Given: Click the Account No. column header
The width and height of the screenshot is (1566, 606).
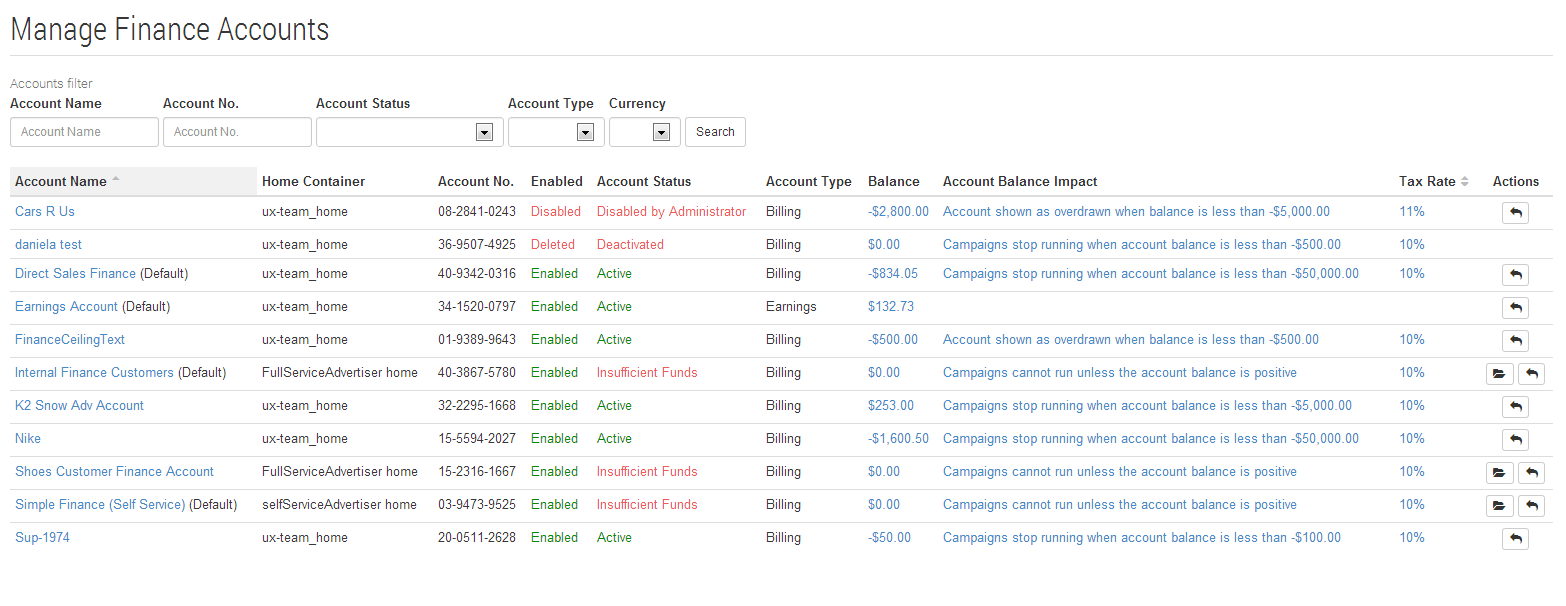Looking at the screenshot, I should coord(476,182).
